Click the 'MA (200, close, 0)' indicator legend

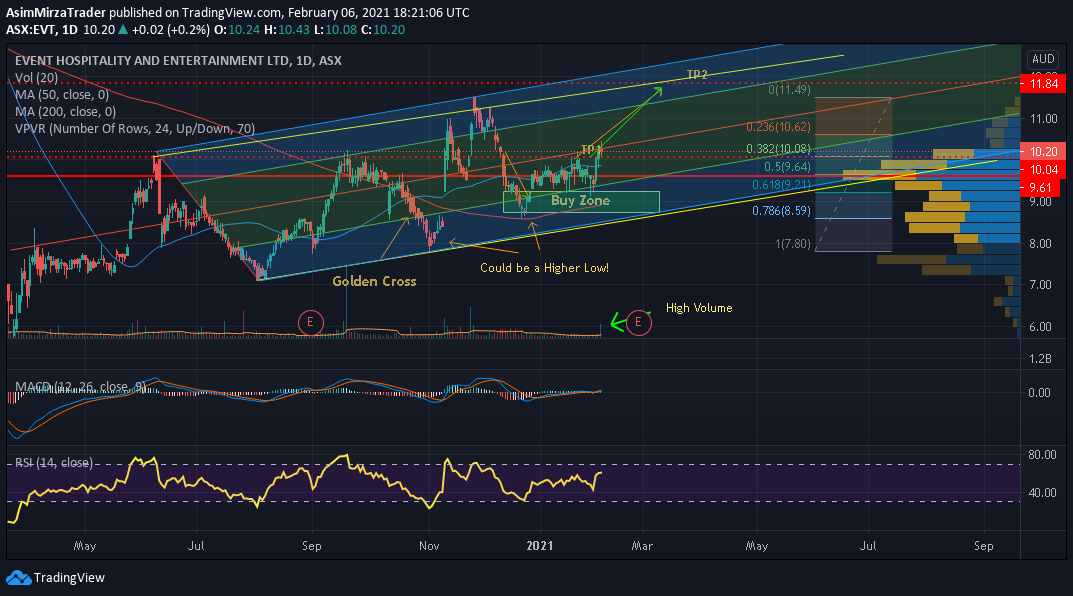pyautogui.click(x=65, y=112)
